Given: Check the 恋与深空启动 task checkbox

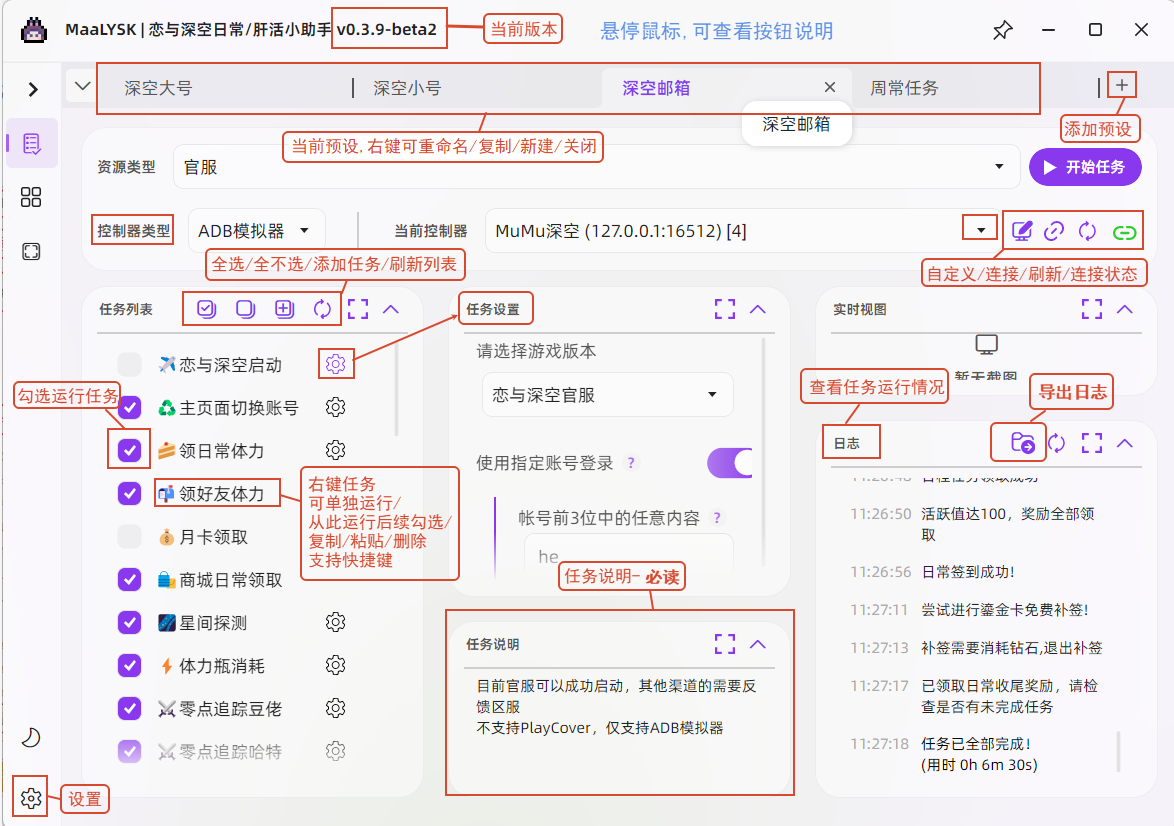Looking at the screenshot, I should 130,364.
